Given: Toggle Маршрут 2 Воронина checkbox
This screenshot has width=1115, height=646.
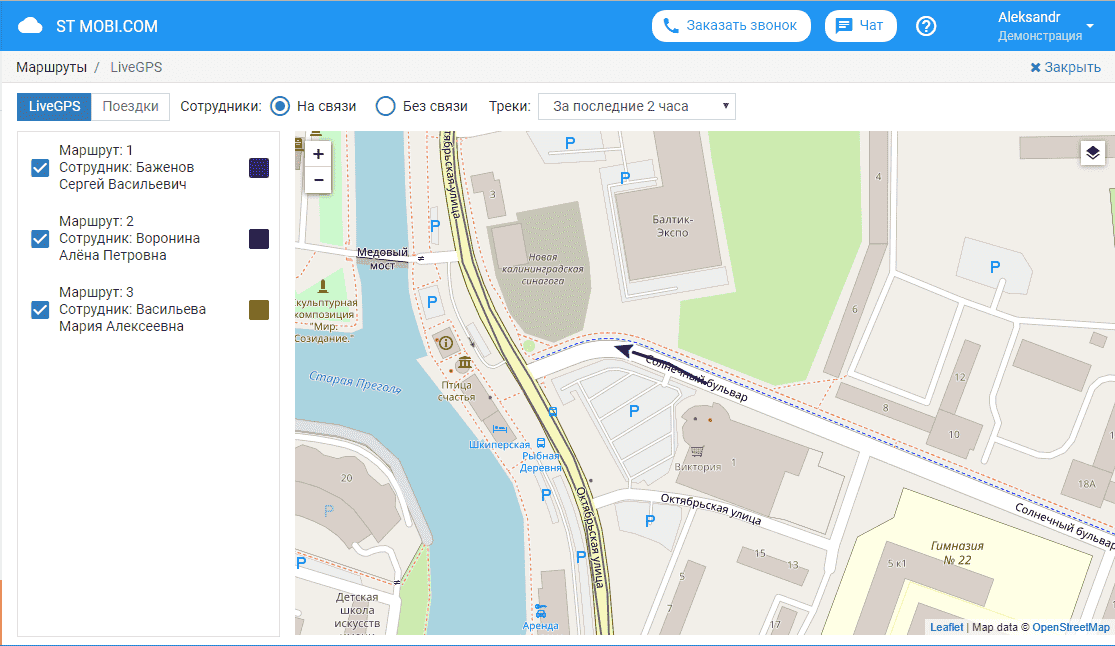Looking at the screenshot, I should (40, 239).
